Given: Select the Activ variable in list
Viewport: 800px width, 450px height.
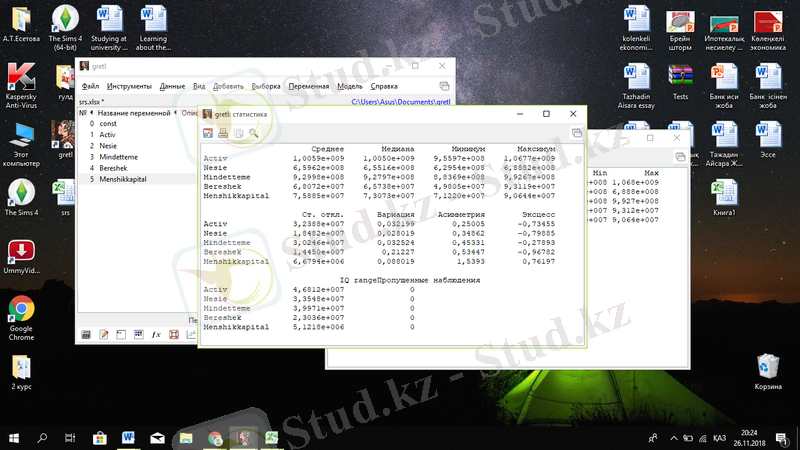Looking at the screenshot, I should 108,134.
